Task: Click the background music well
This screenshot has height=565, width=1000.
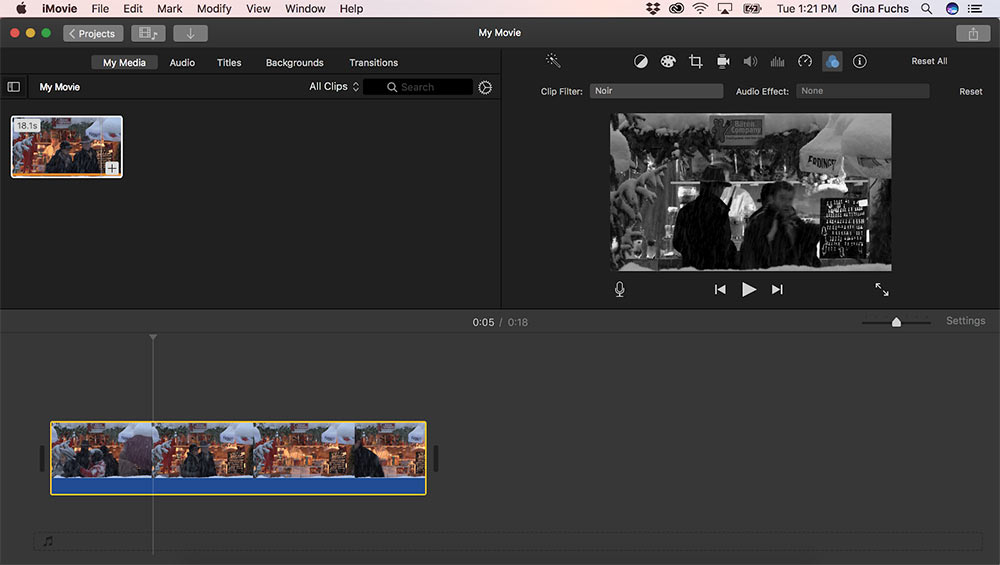Action: click(508, 541)
